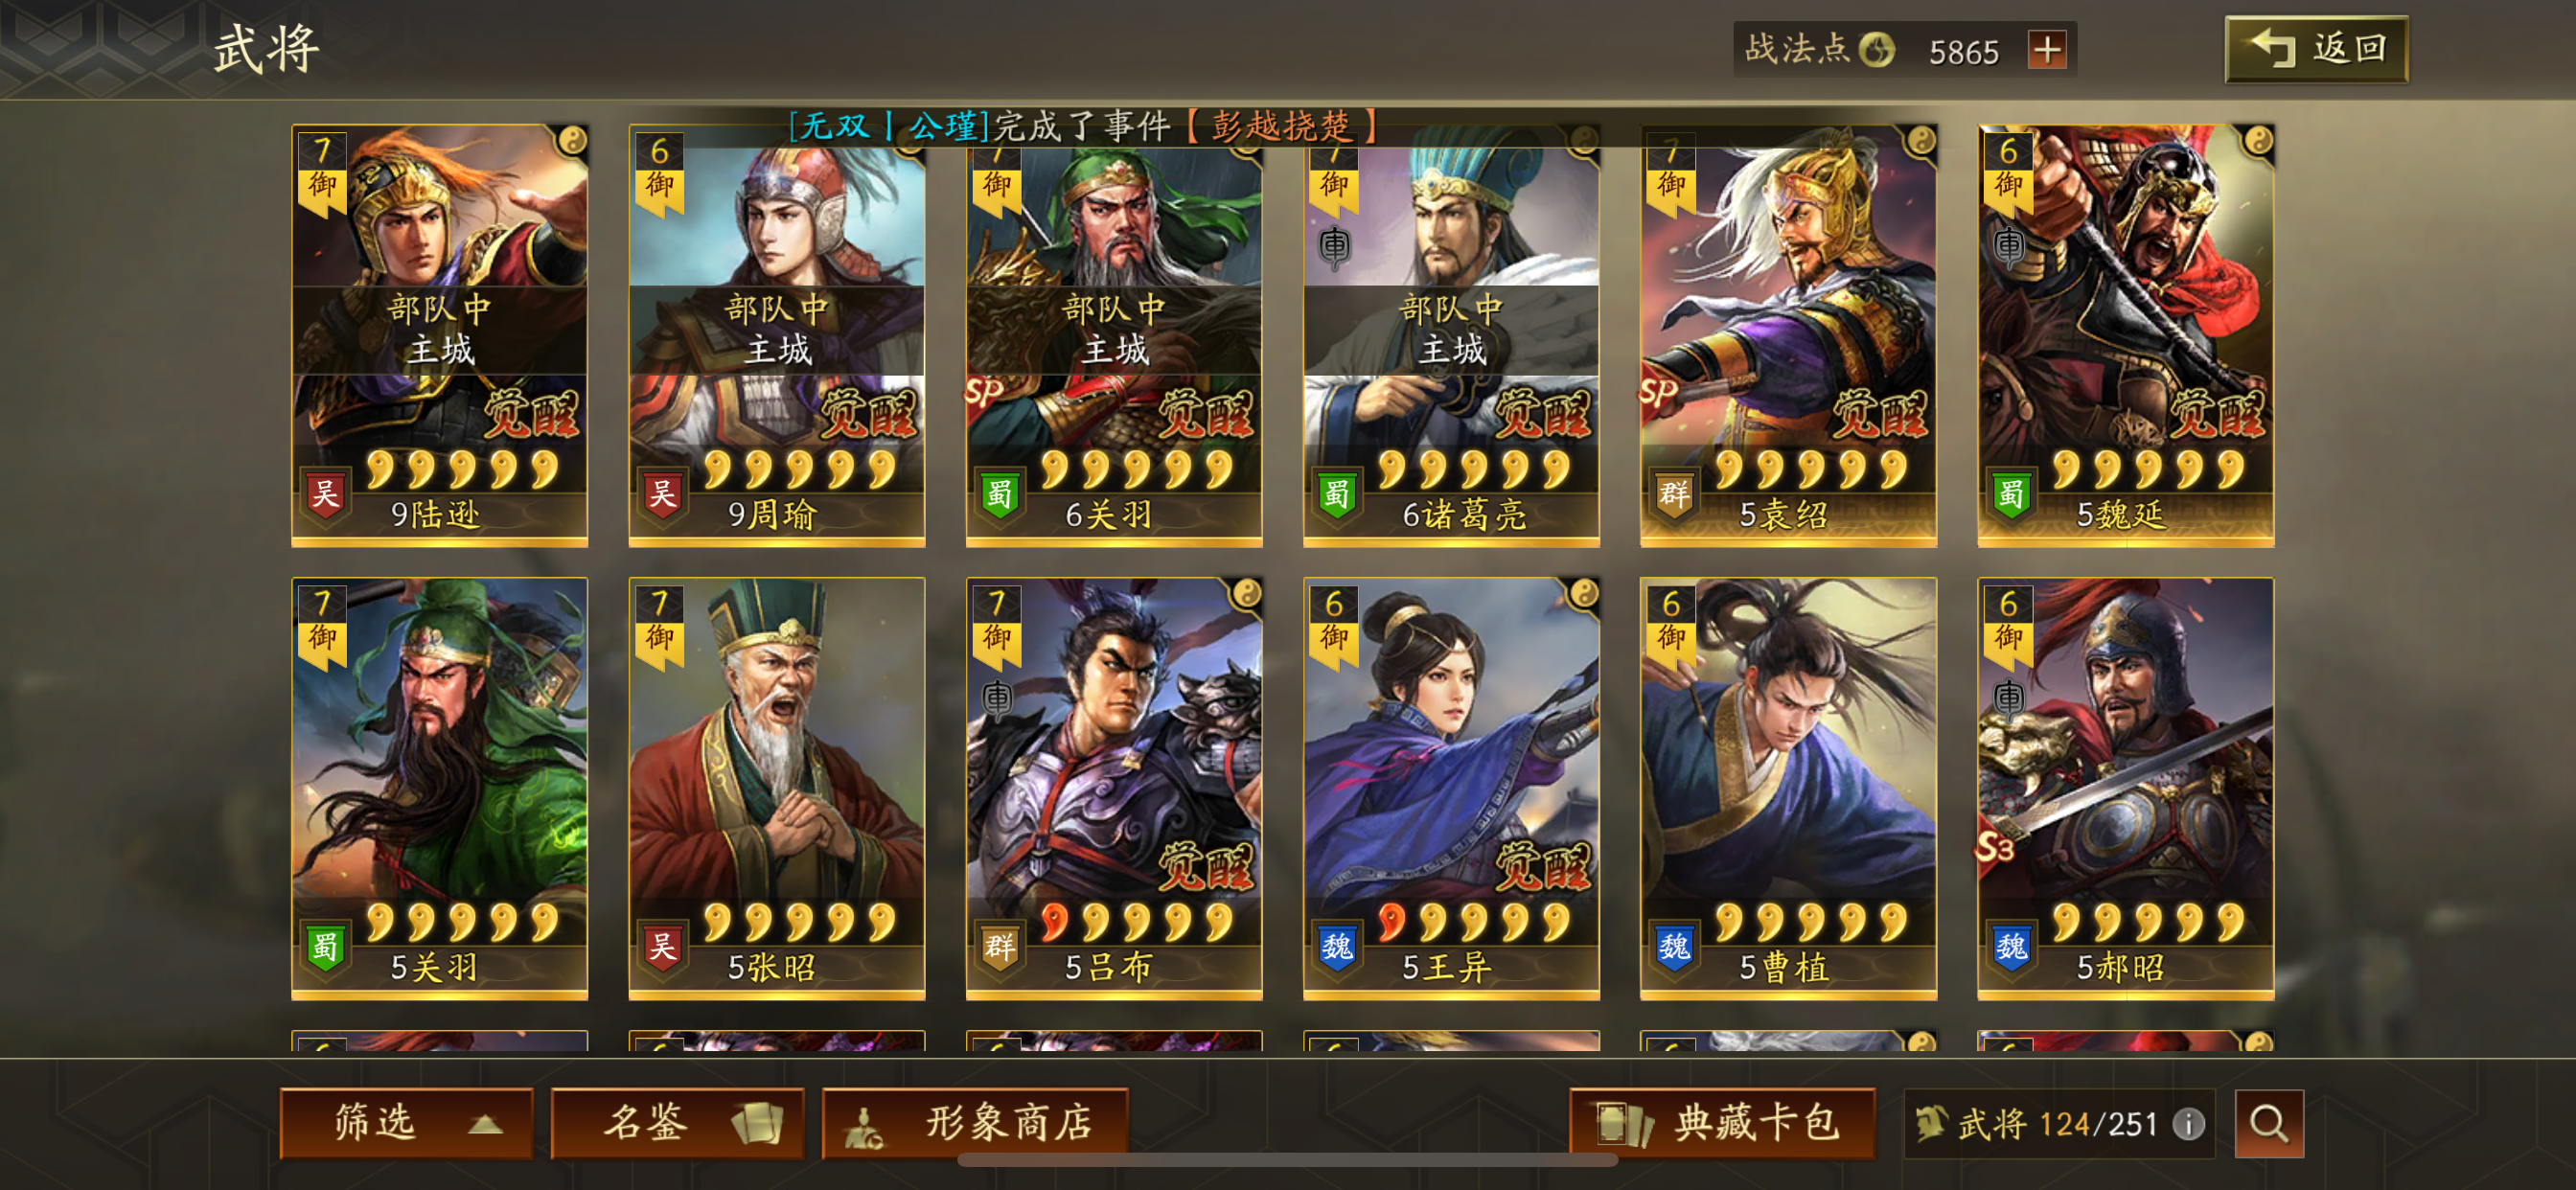
Task: Click the 返回 back button
Action: point(2316,49)
